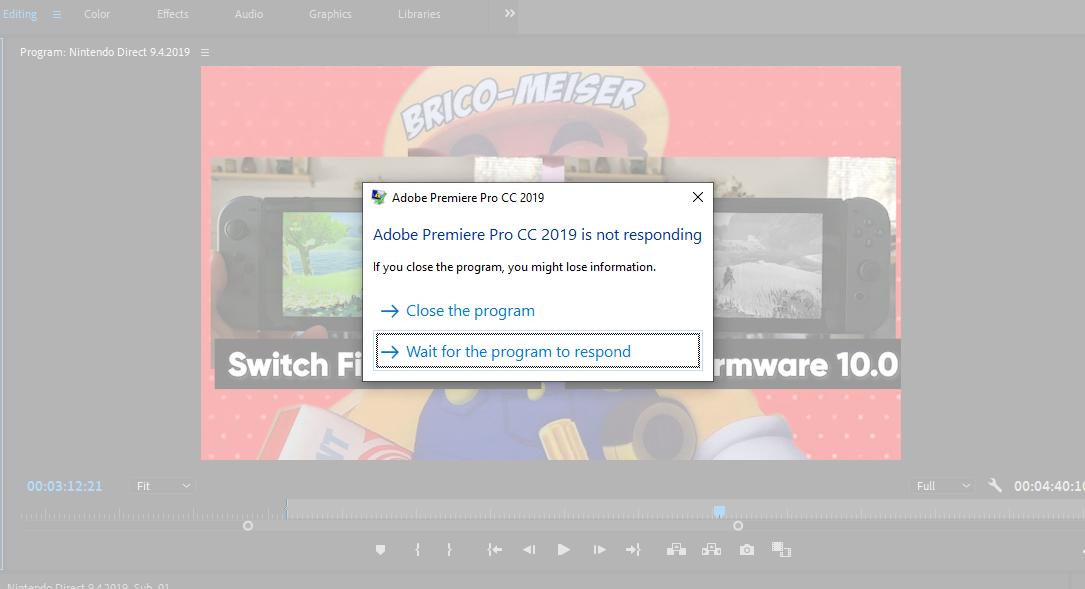Switch to the Libraries workspace

coord(419,14)
